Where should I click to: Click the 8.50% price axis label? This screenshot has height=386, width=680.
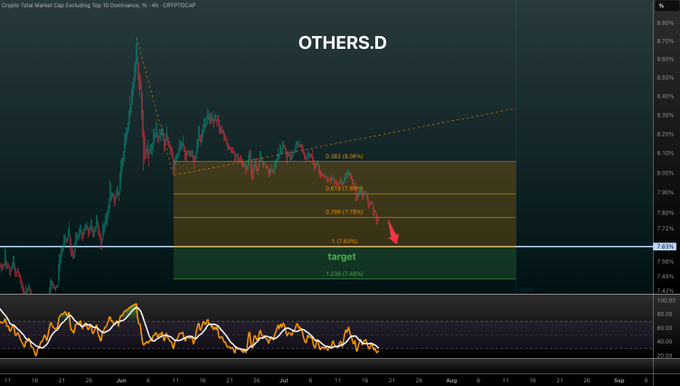pyautogui.click(x=665, y=78)
